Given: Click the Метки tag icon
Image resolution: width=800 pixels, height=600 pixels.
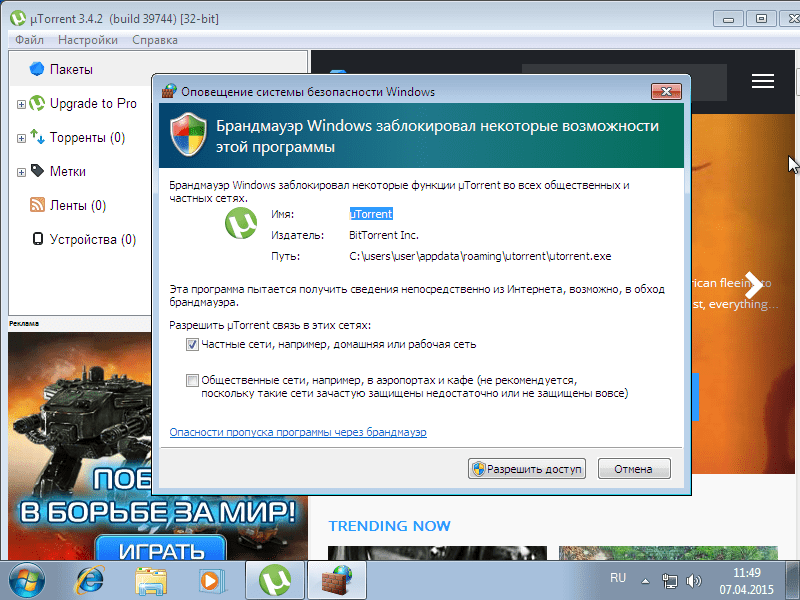Looking at the screenshot, I should [x=37, y=171].
